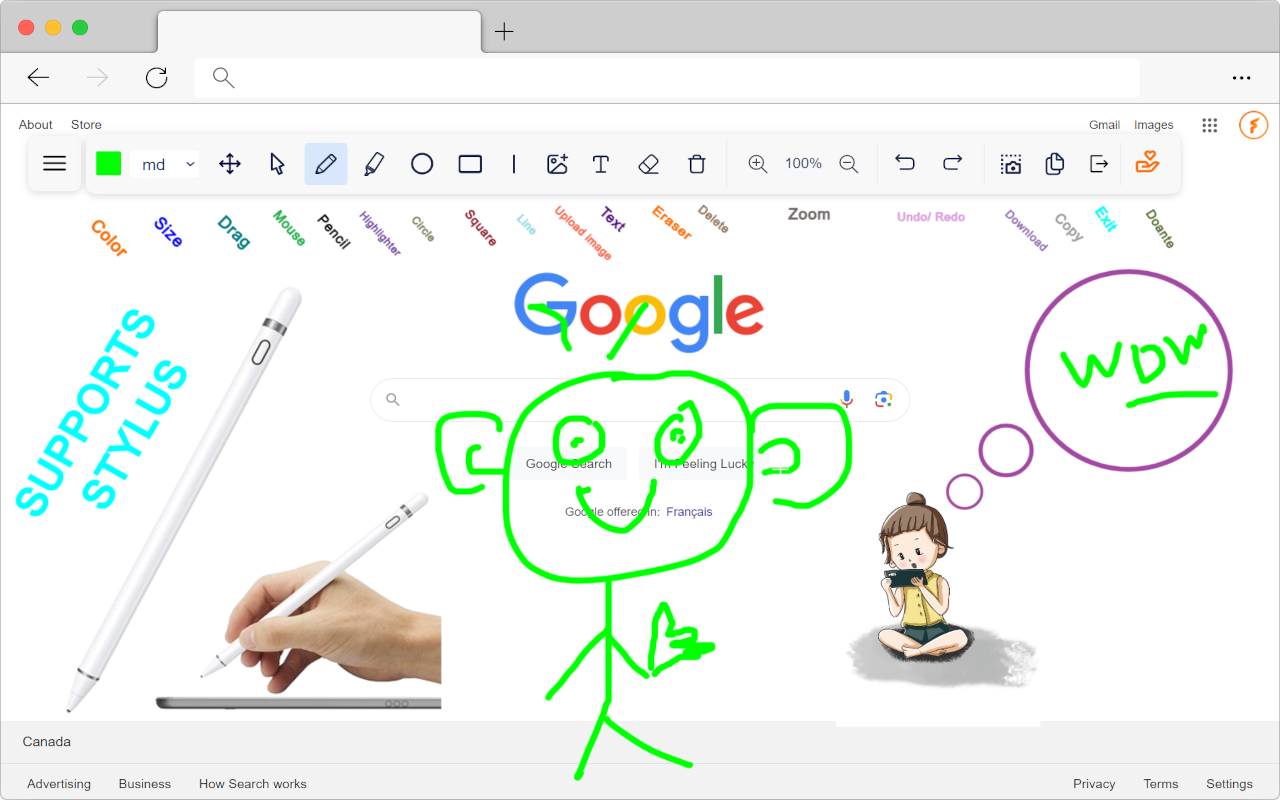Open the hamburger menu in drawing toolbar
Image resolution: width=1280 pixels, height=800 pixels.
[55, 164]
